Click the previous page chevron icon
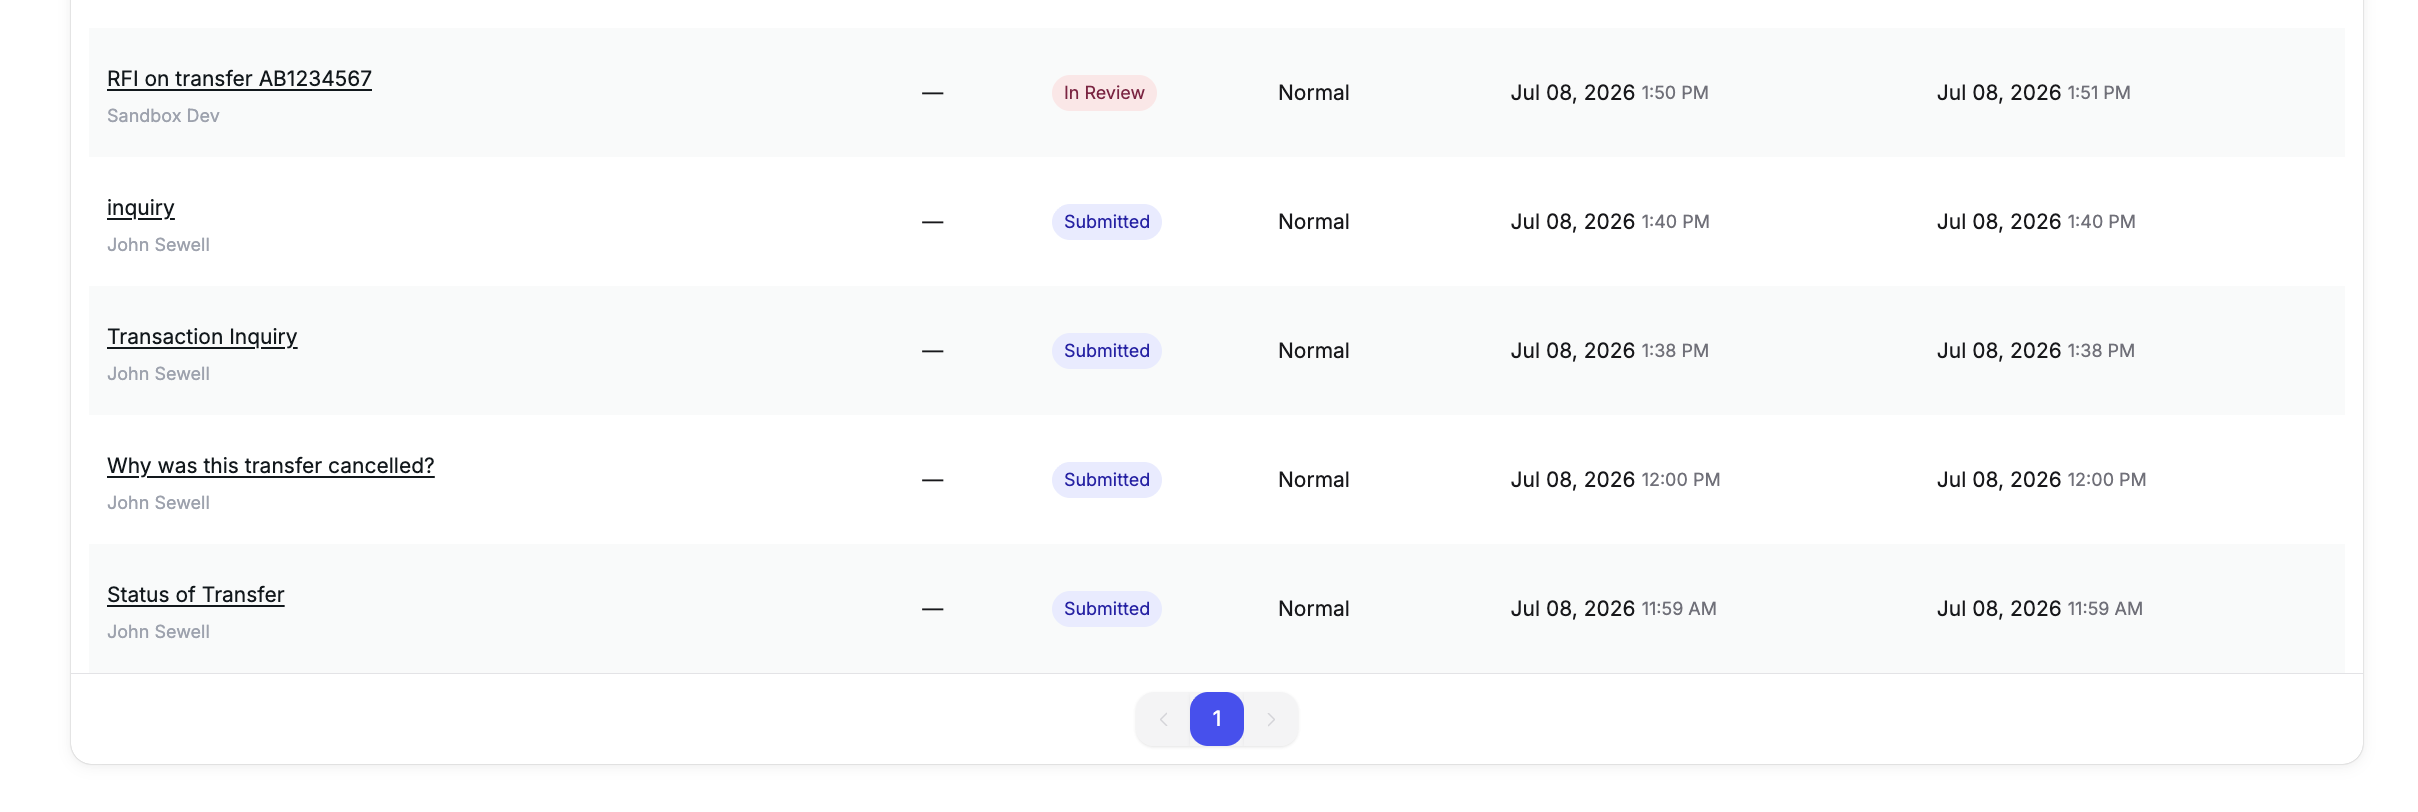 pyautogui.click(x=1163, y=719)
